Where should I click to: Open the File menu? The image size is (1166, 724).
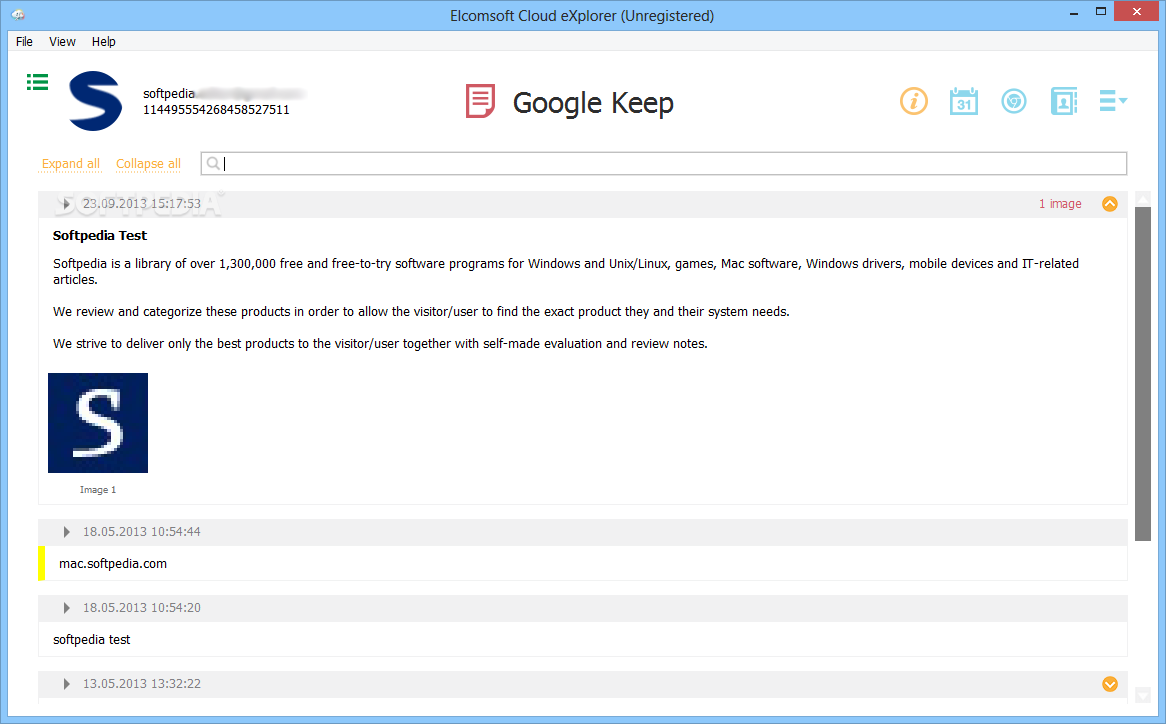click(25, 42)
